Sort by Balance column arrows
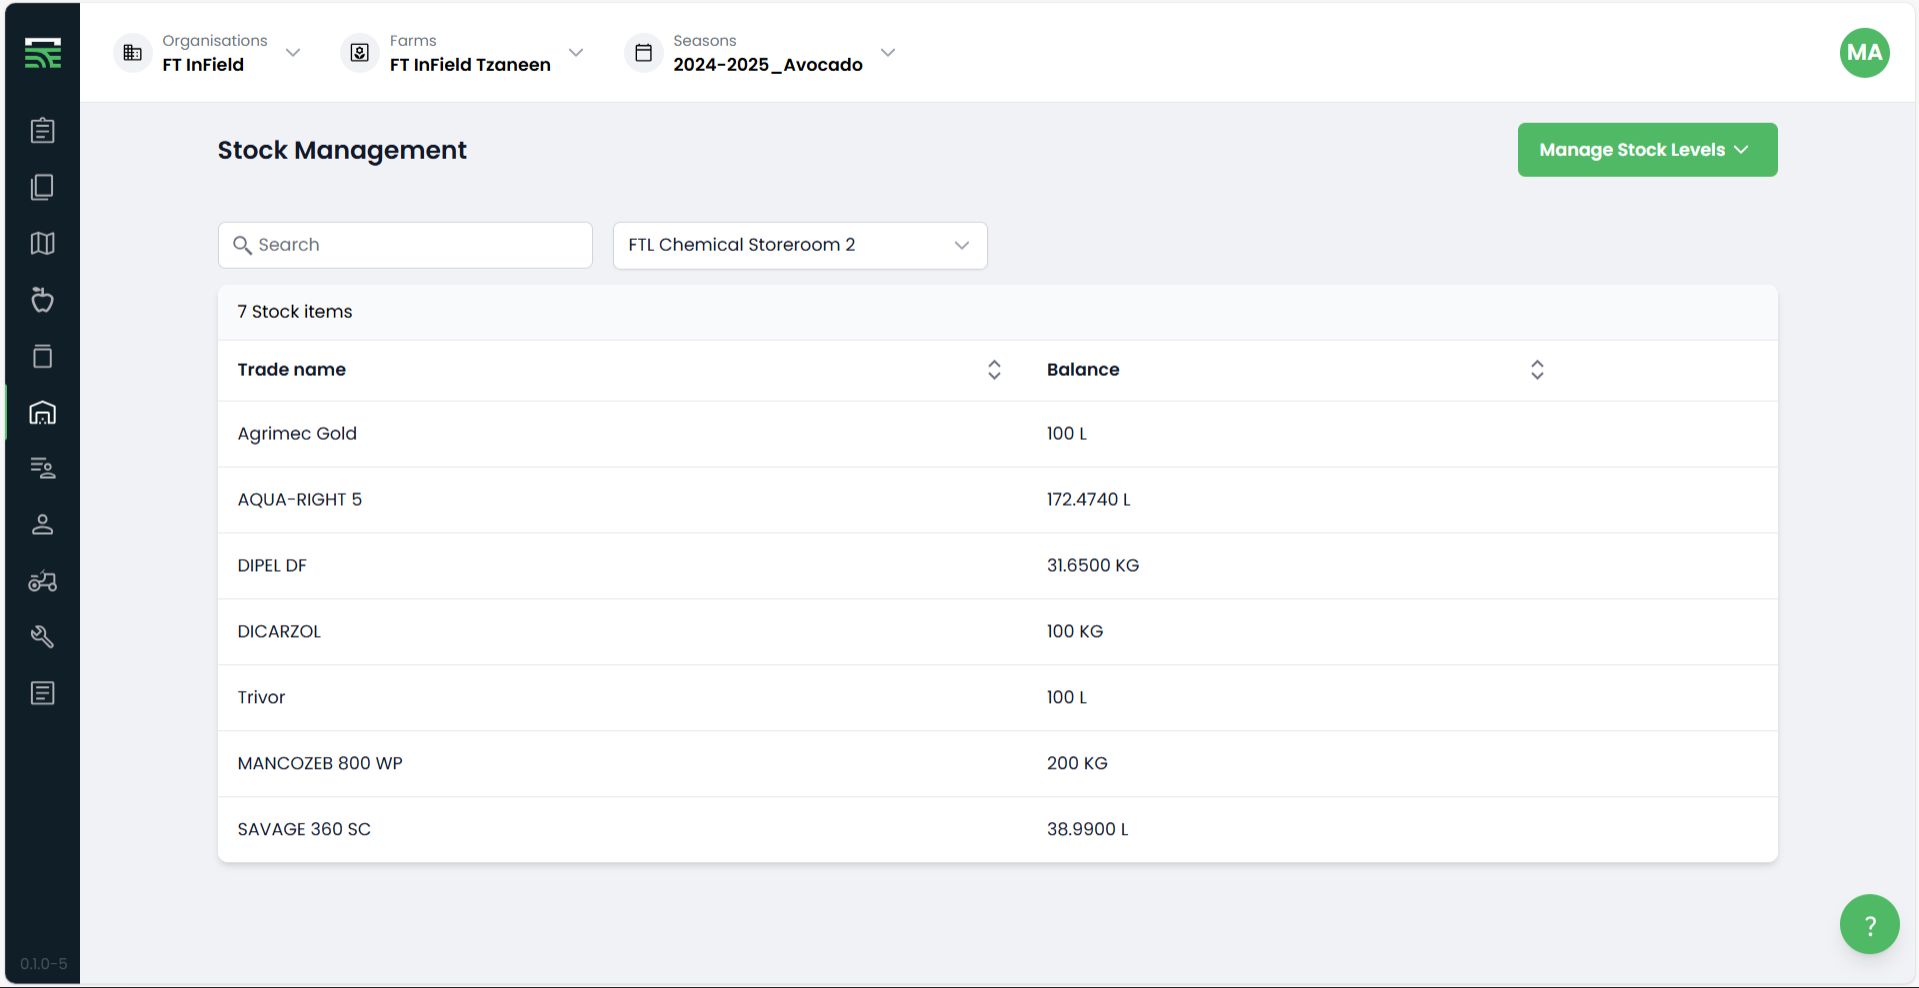1919x988 pixels. 1537,370
